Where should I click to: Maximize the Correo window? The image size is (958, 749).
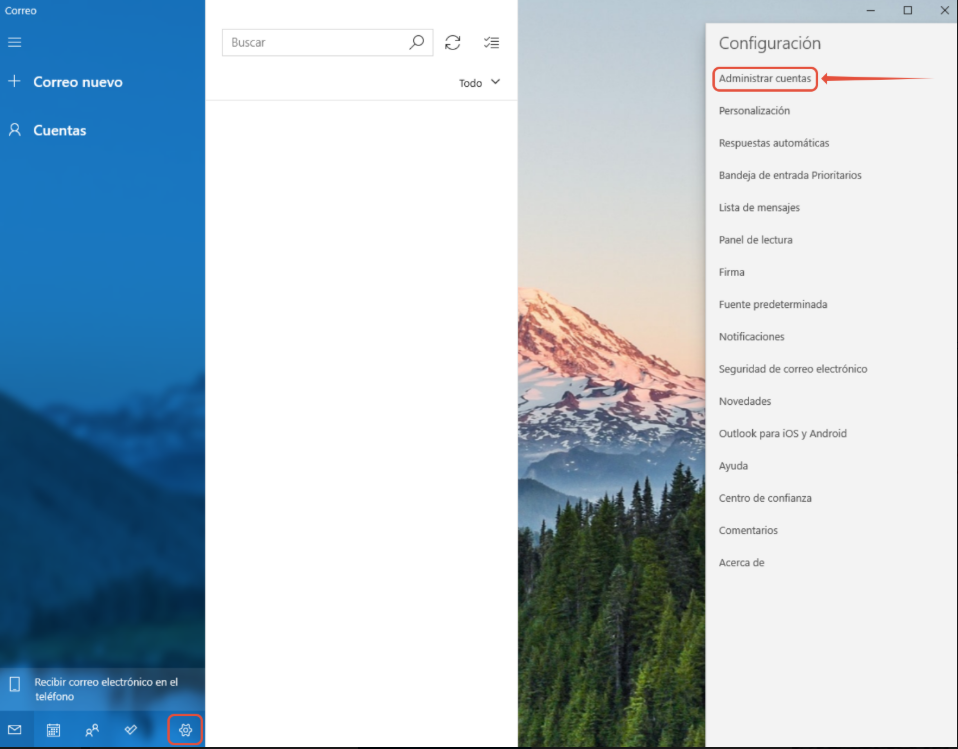tap(908, 10)
